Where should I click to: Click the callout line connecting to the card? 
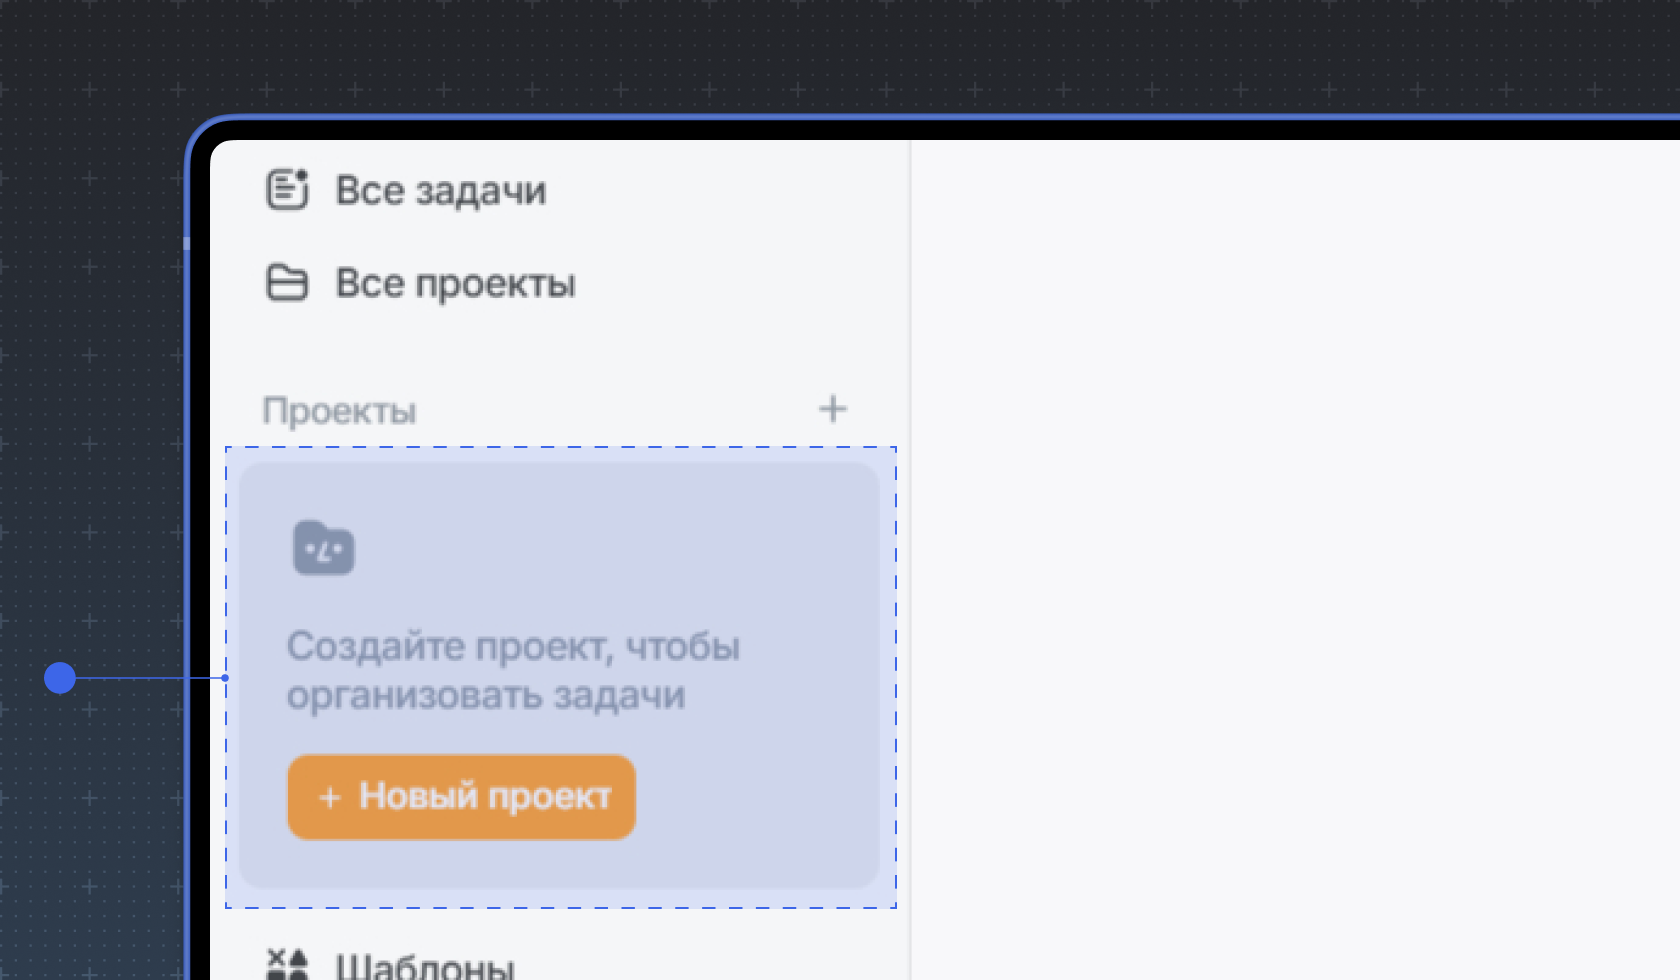145,678
